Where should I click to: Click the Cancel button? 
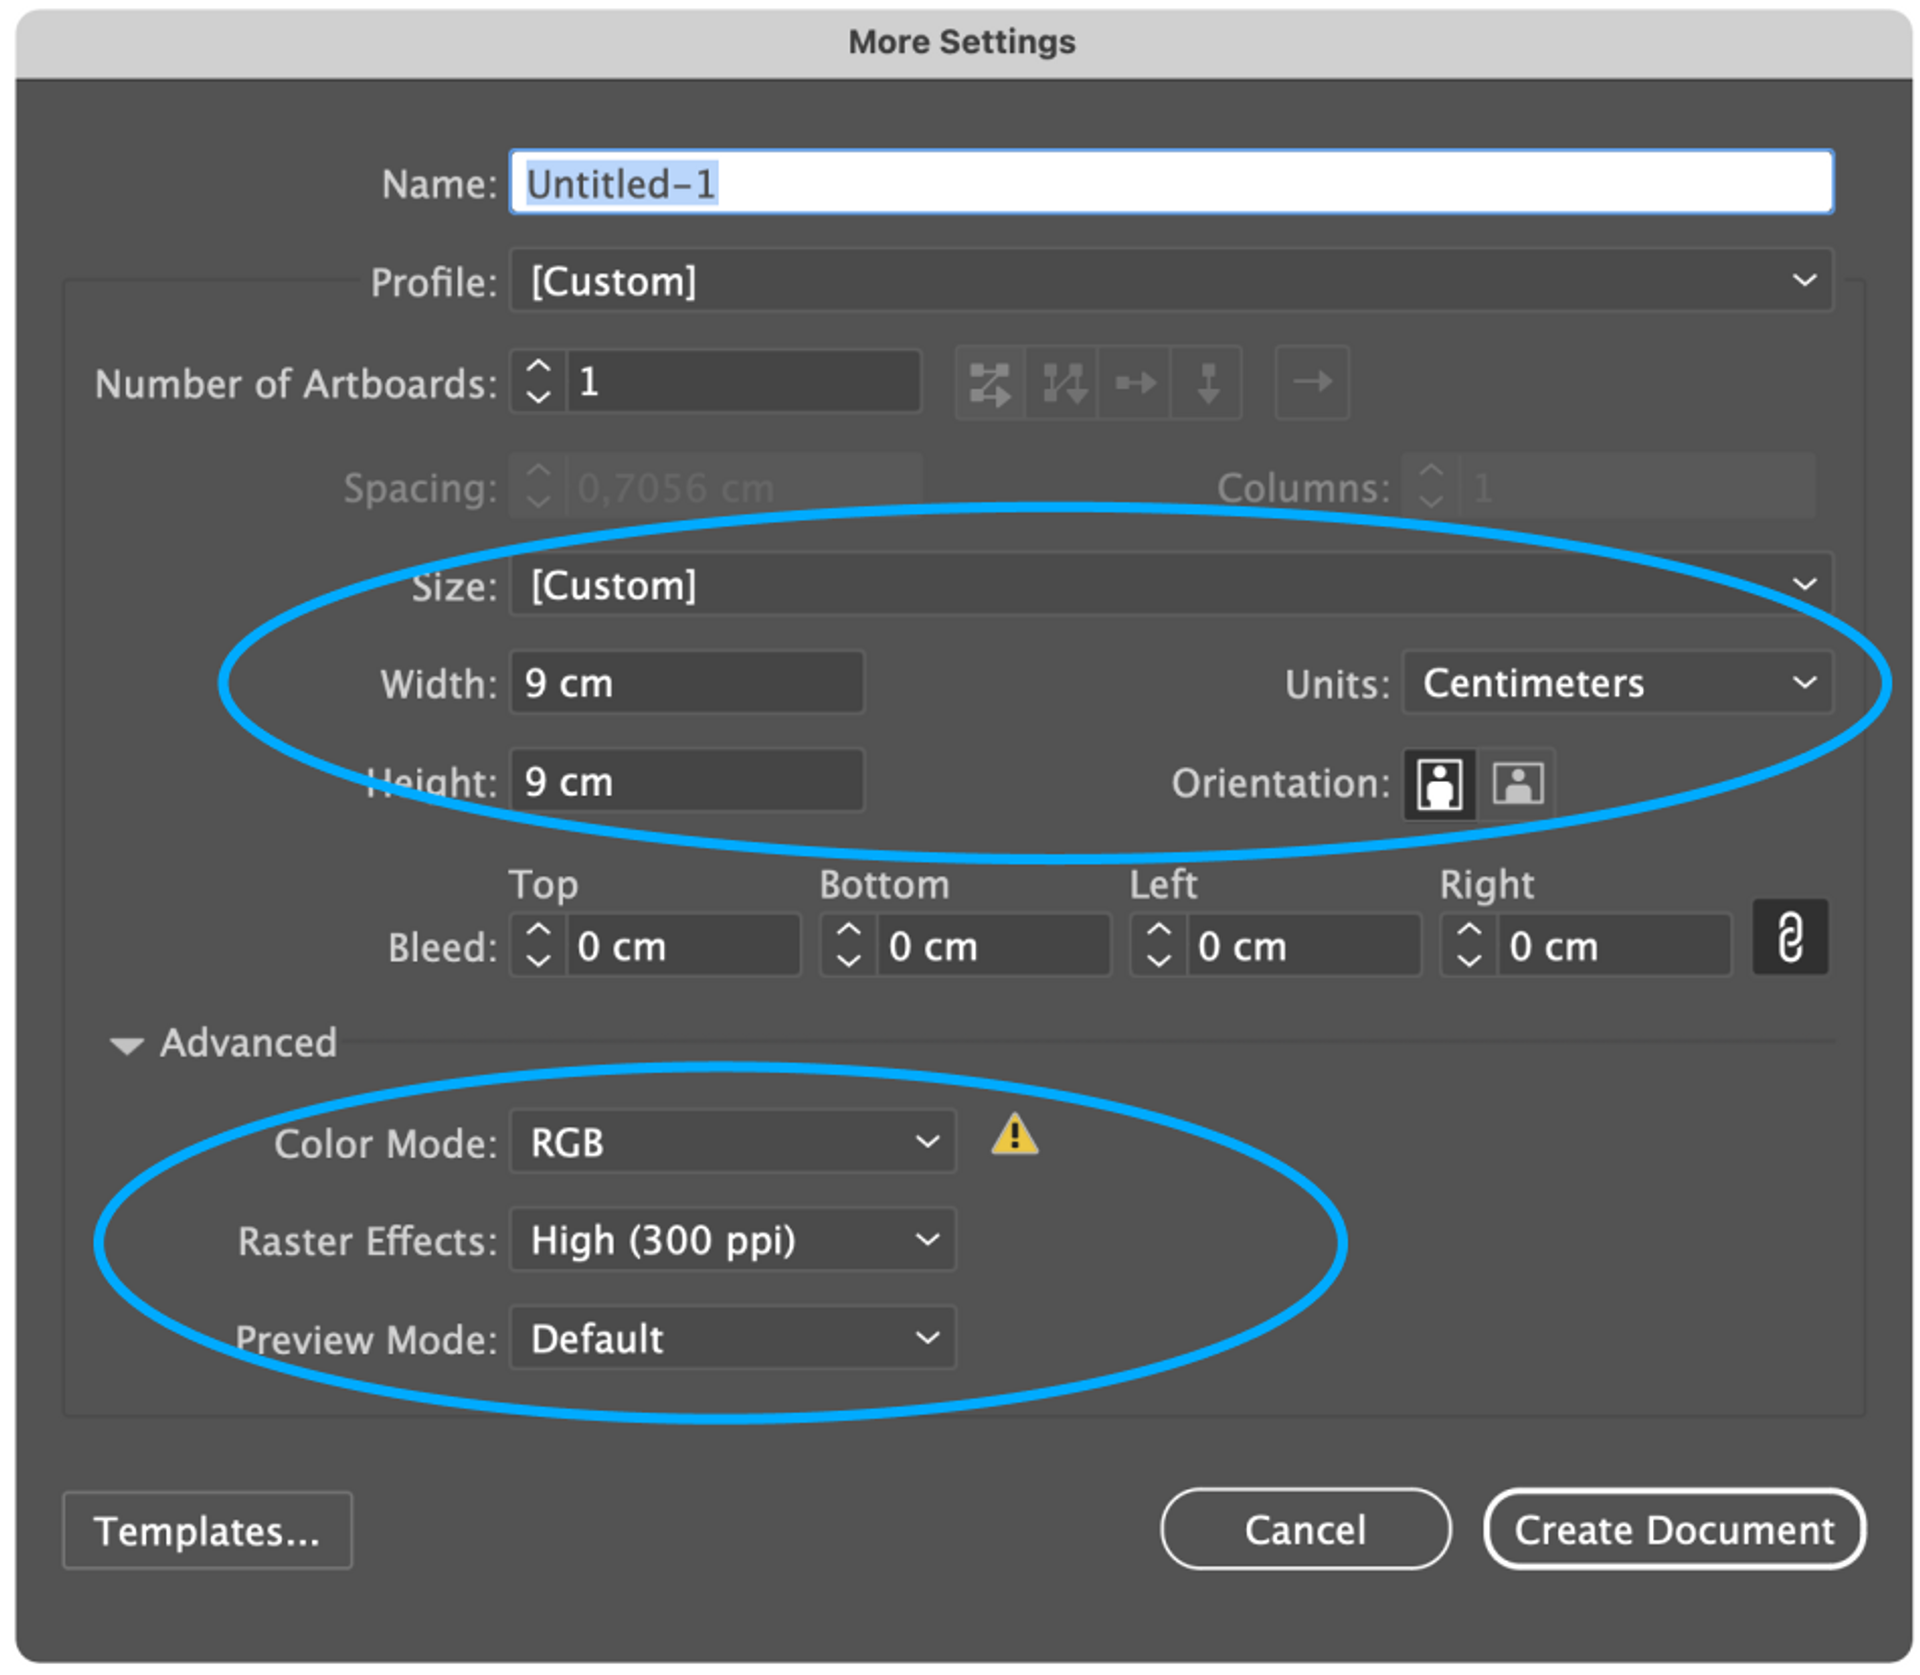coord(1304,1530)
